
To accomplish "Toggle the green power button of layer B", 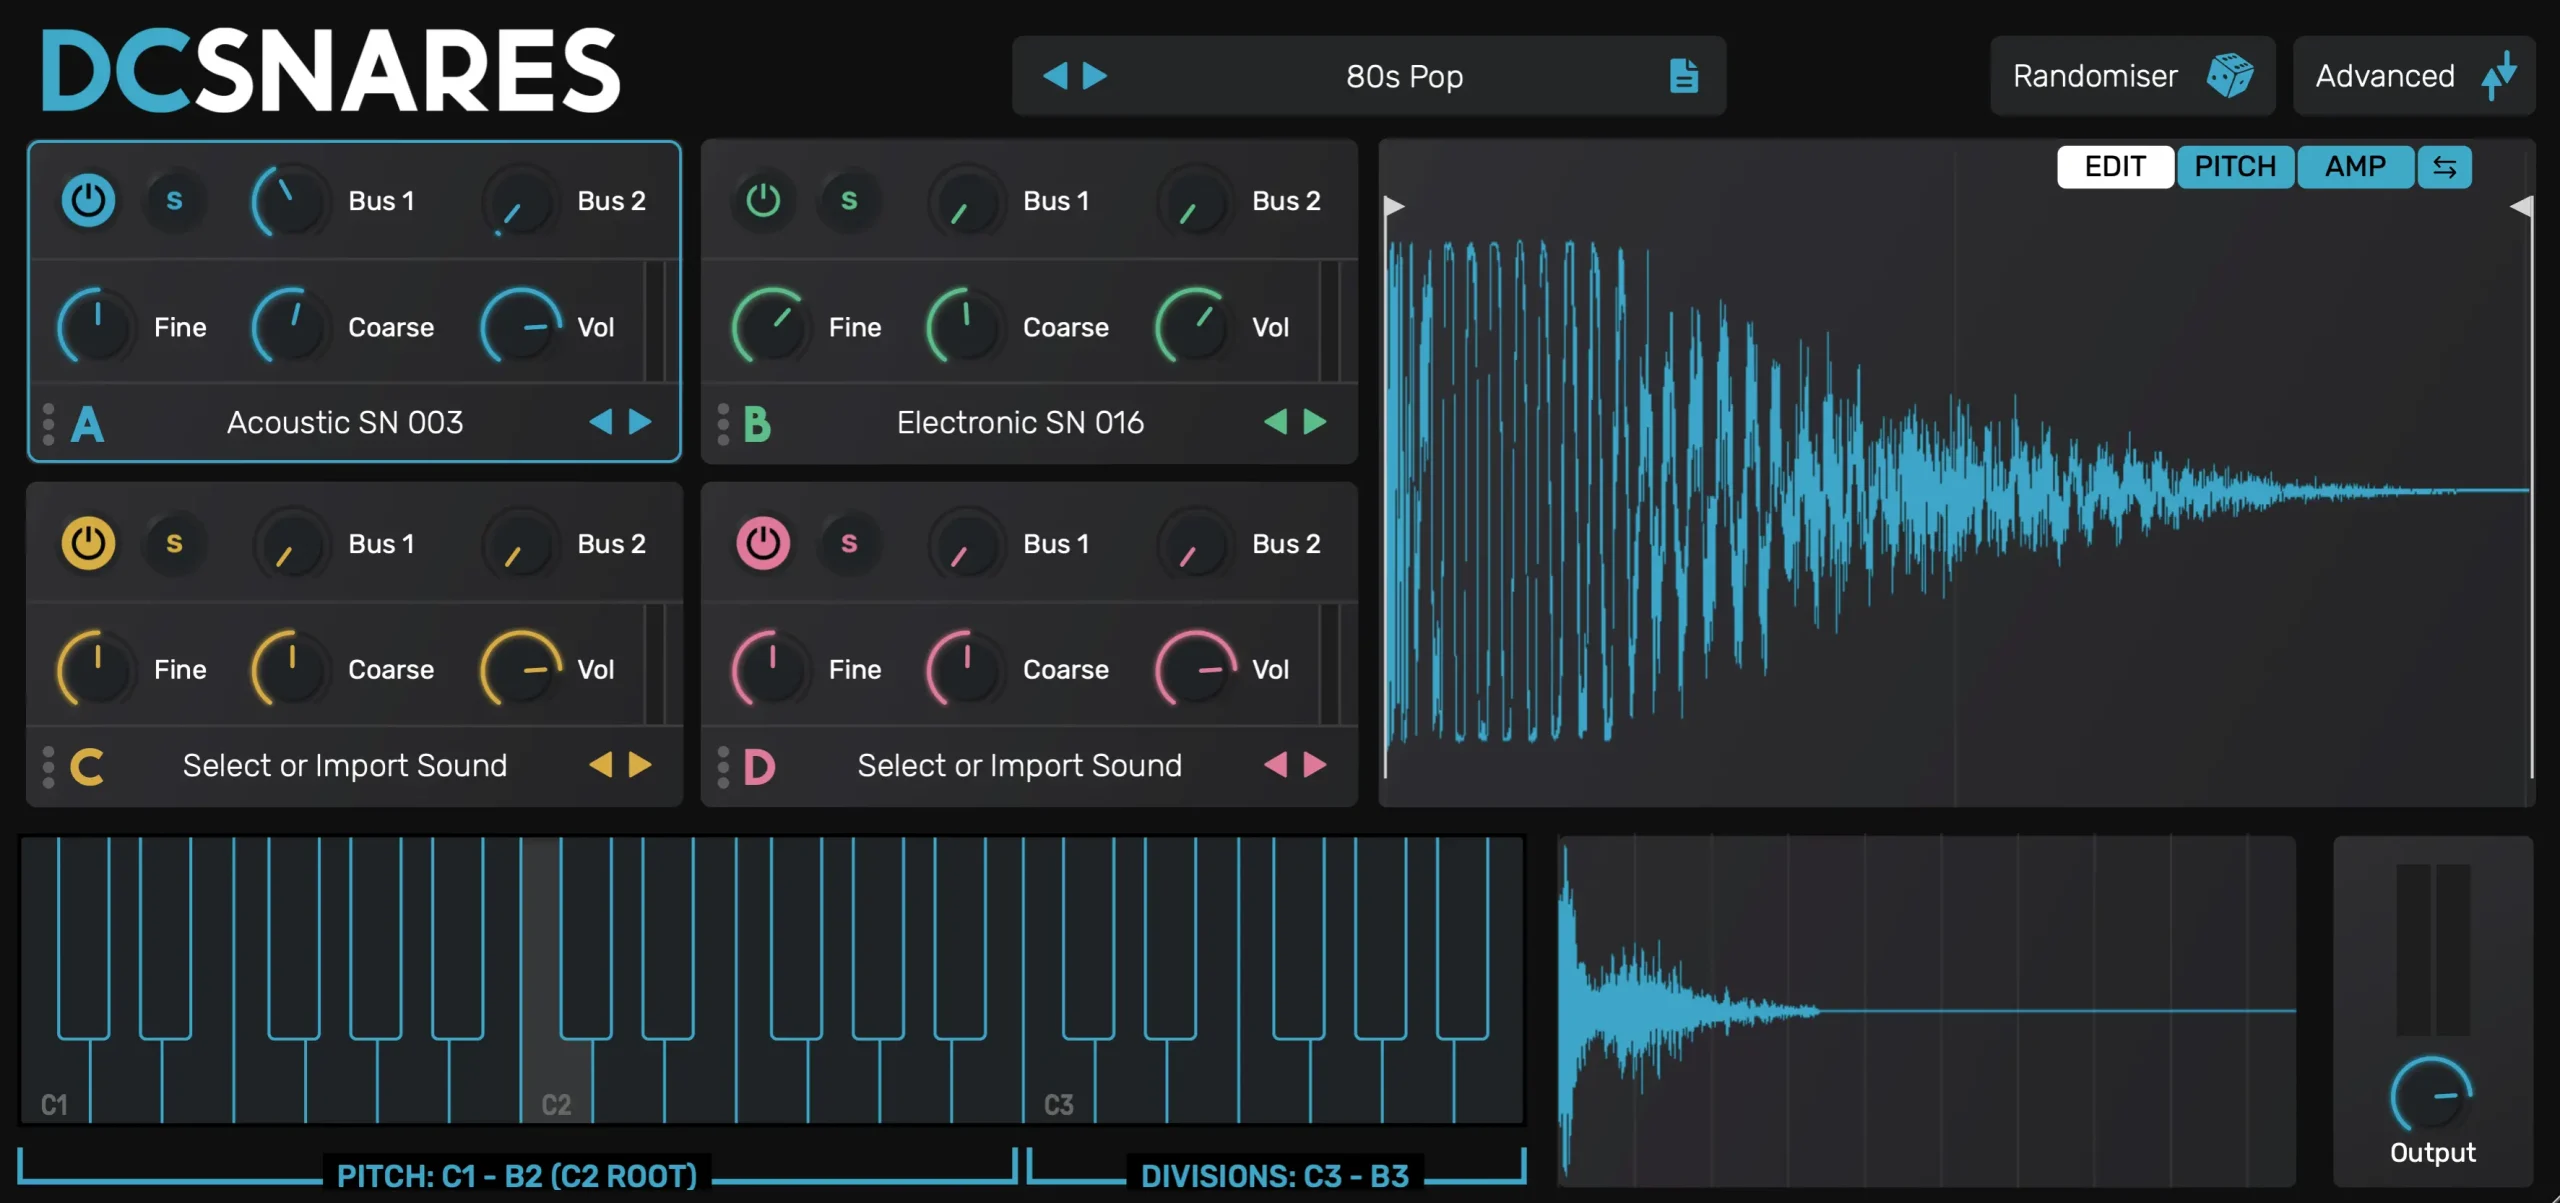I will [x=763, y=201].
